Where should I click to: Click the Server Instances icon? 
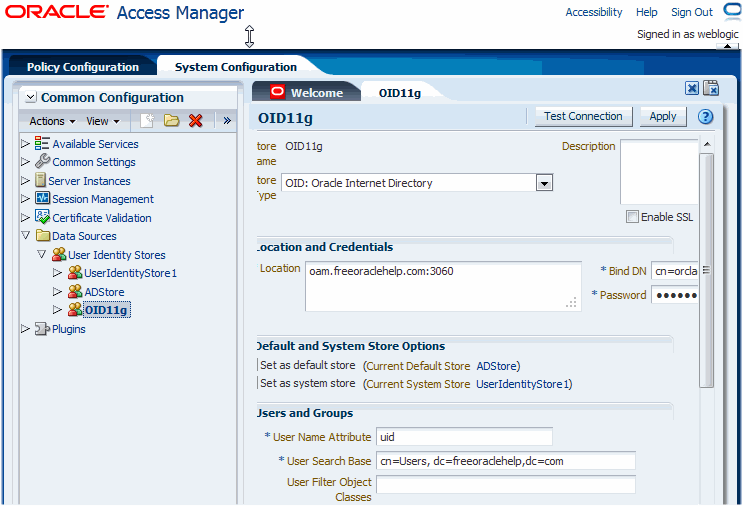click(x=40, y=180)
